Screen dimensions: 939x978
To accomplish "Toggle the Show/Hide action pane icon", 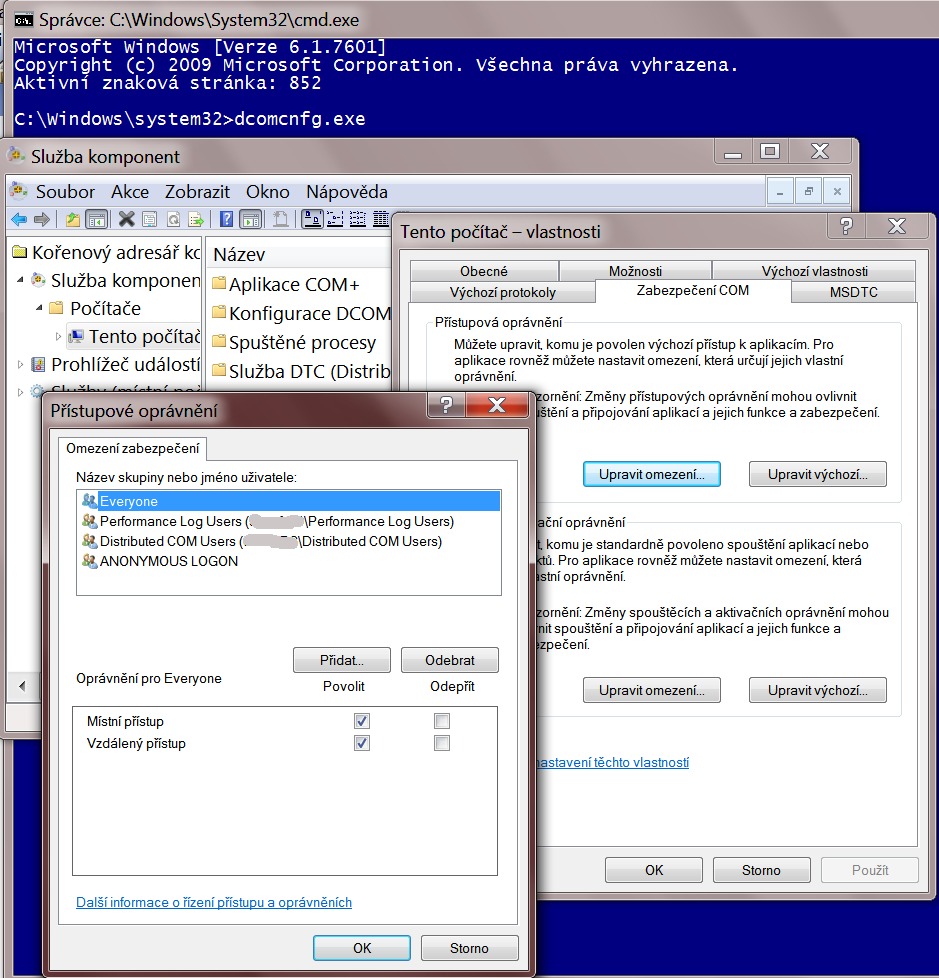I will [x=250, y=219].
